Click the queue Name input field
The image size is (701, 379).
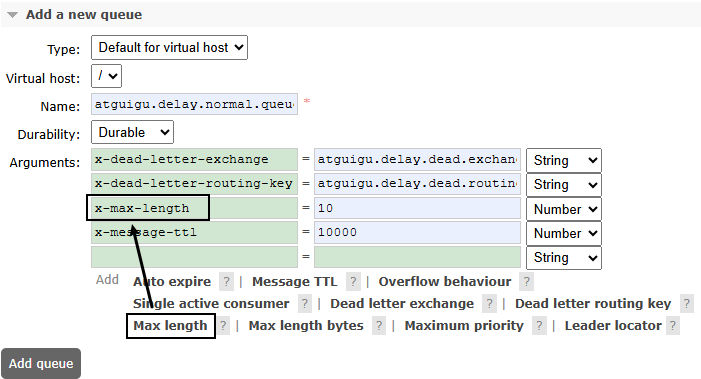(194, 104)
